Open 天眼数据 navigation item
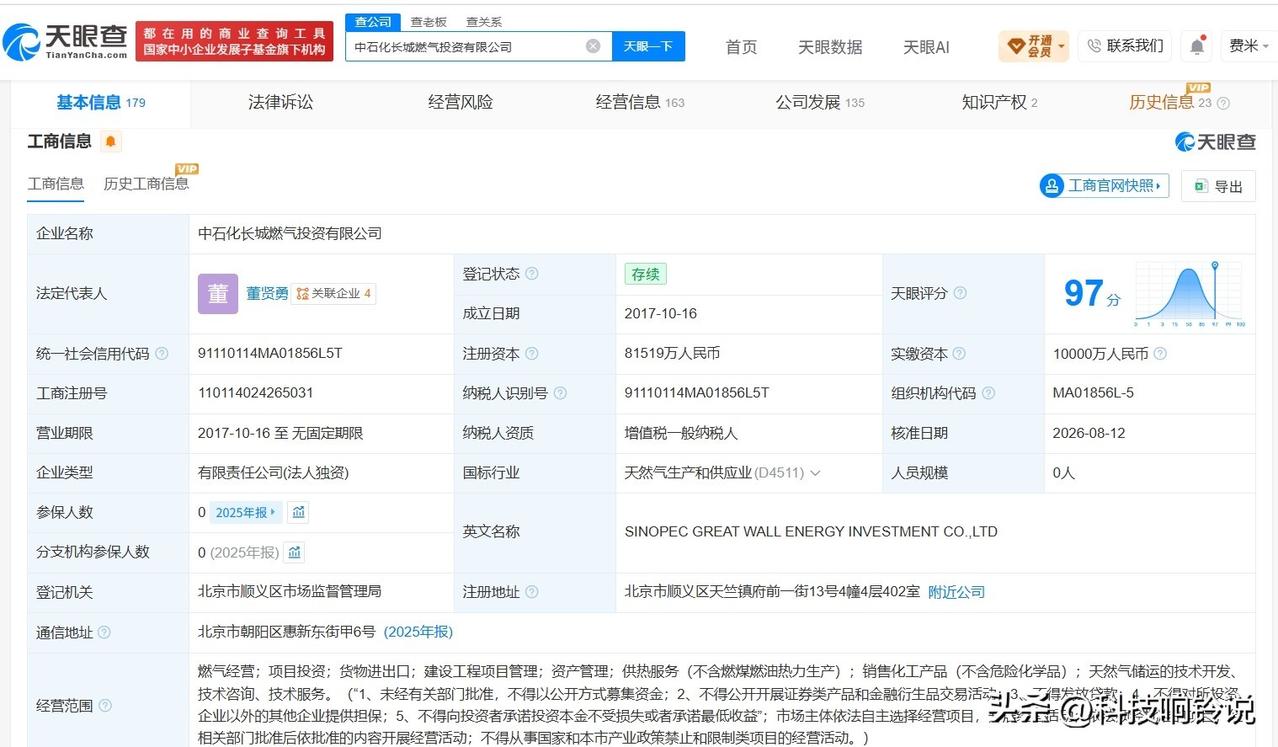Viewport: 1278px width, 747px height. pyautogui.click(x=830, y=47)
